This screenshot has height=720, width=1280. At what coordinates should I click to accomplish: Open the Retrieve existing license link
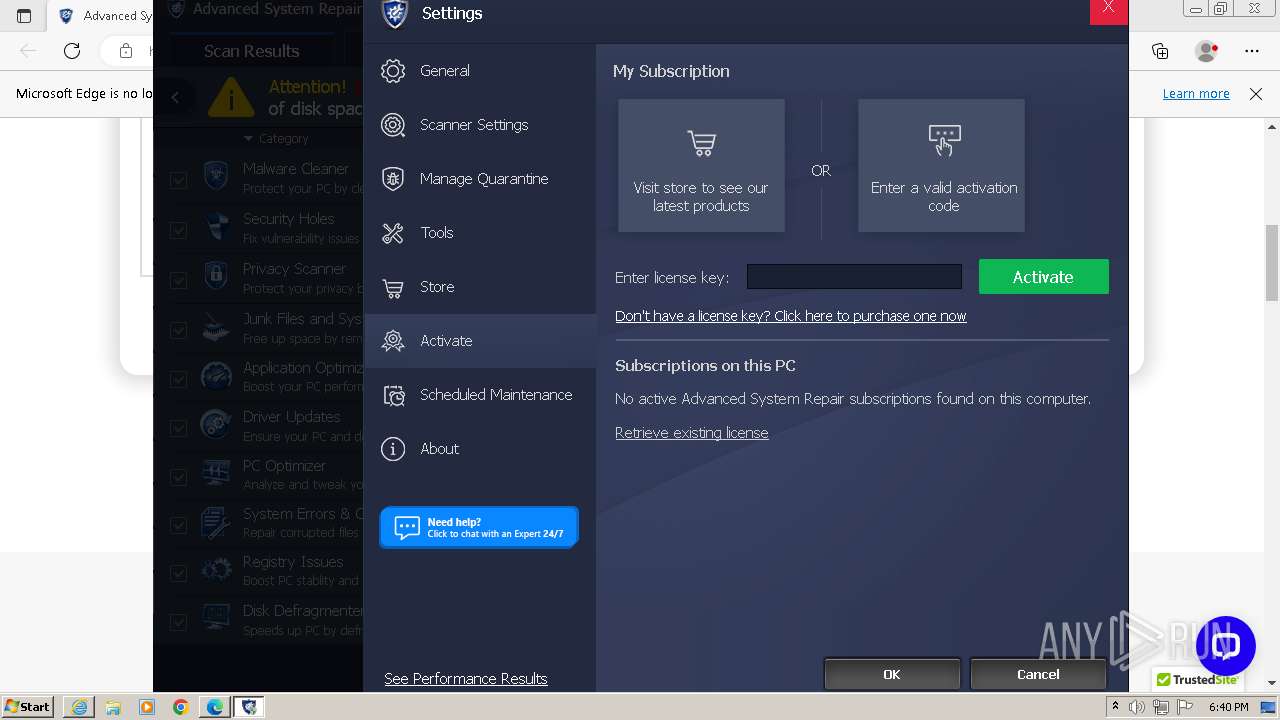(x=691, y=433)
